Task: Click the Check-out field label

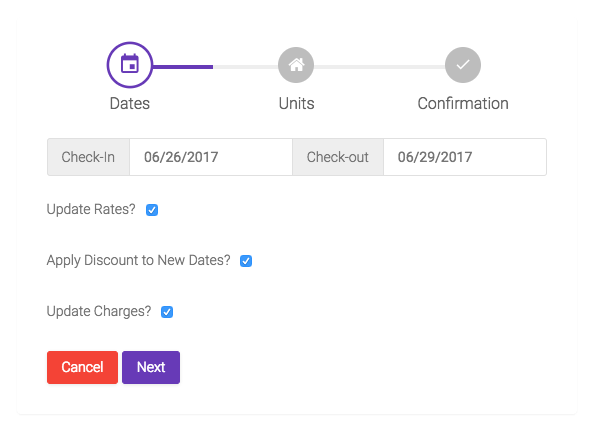Action: click(x=338, y=157)
